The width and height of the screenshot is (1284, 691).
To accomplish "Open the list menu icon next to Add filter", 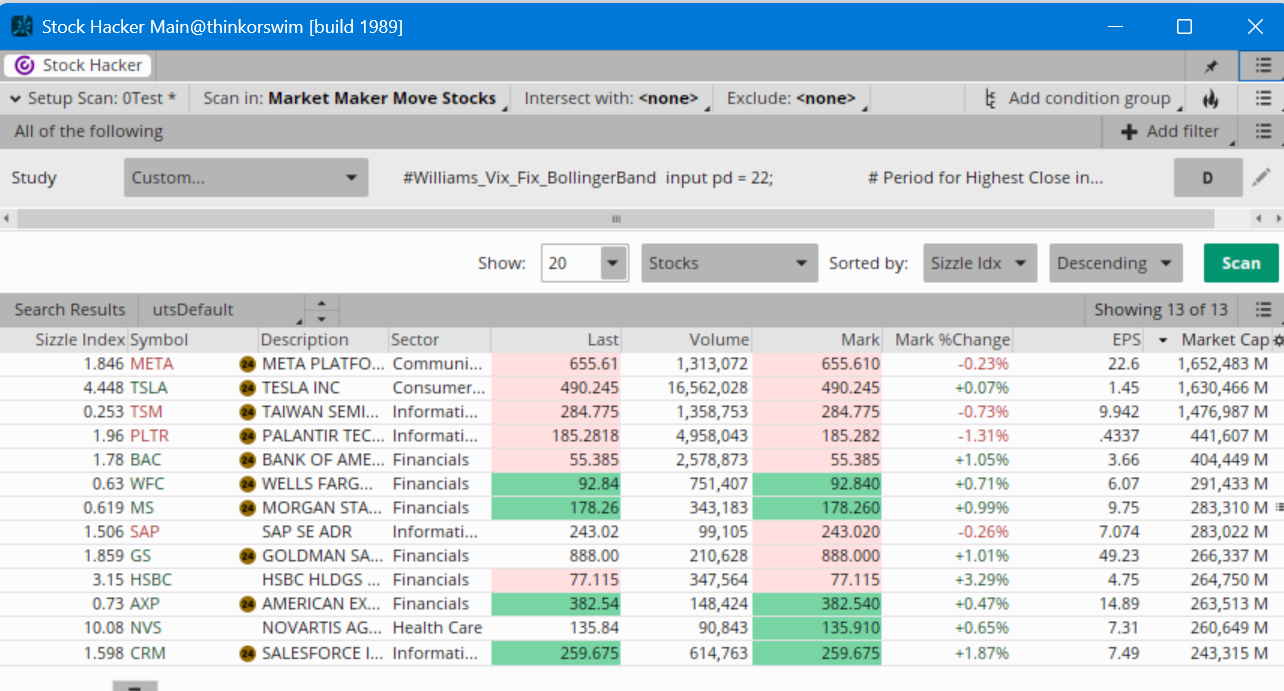I will [1263, 132].
